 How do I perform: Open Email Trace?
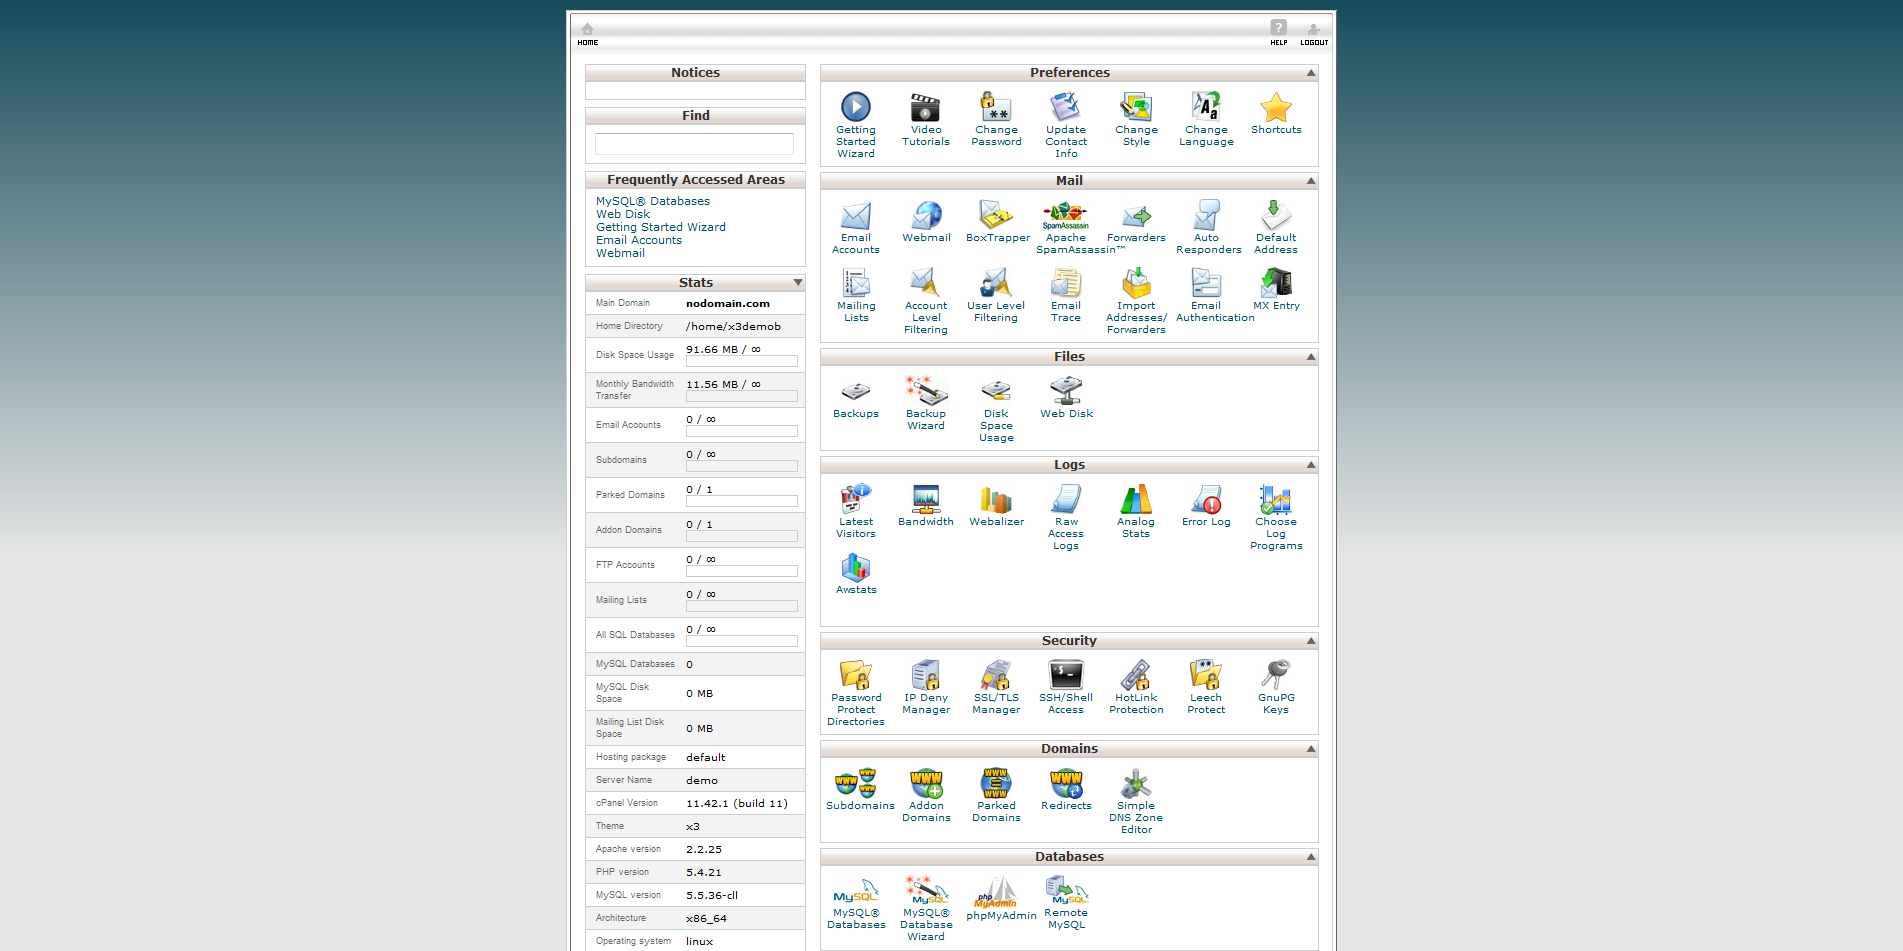(x=1066, y=283)
